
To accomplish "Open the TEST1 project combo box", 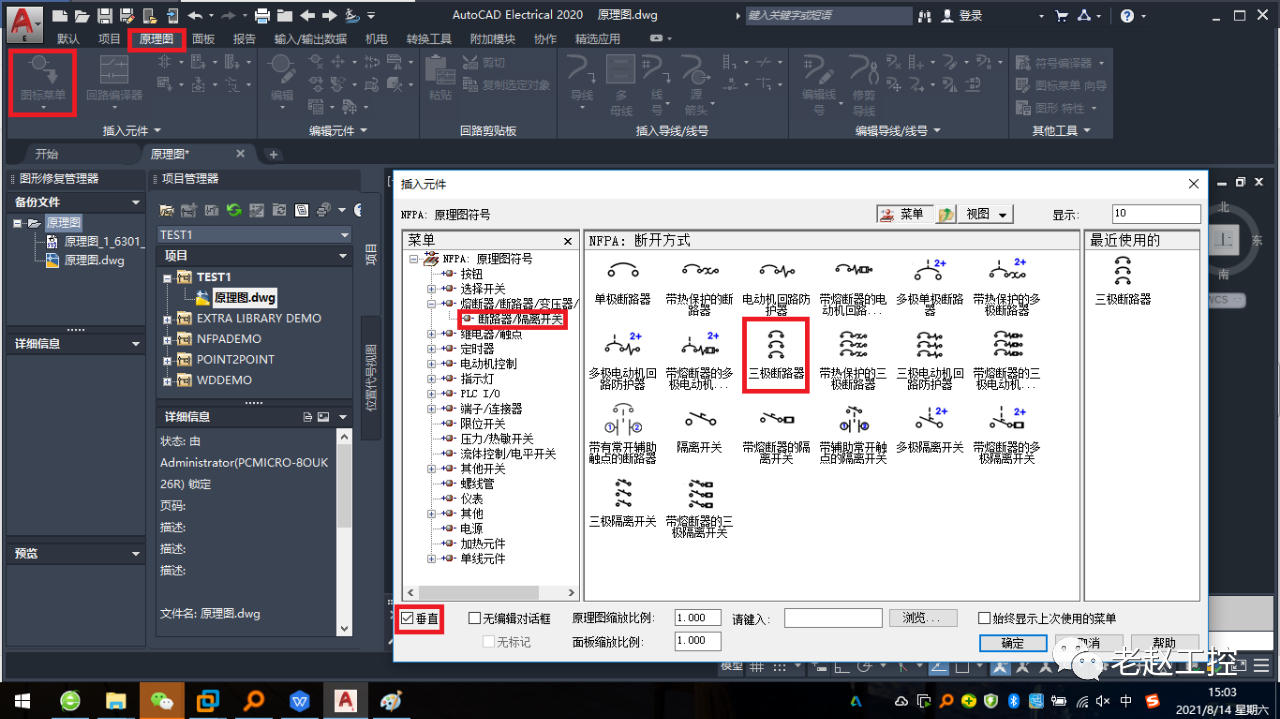I will (255, 234).
